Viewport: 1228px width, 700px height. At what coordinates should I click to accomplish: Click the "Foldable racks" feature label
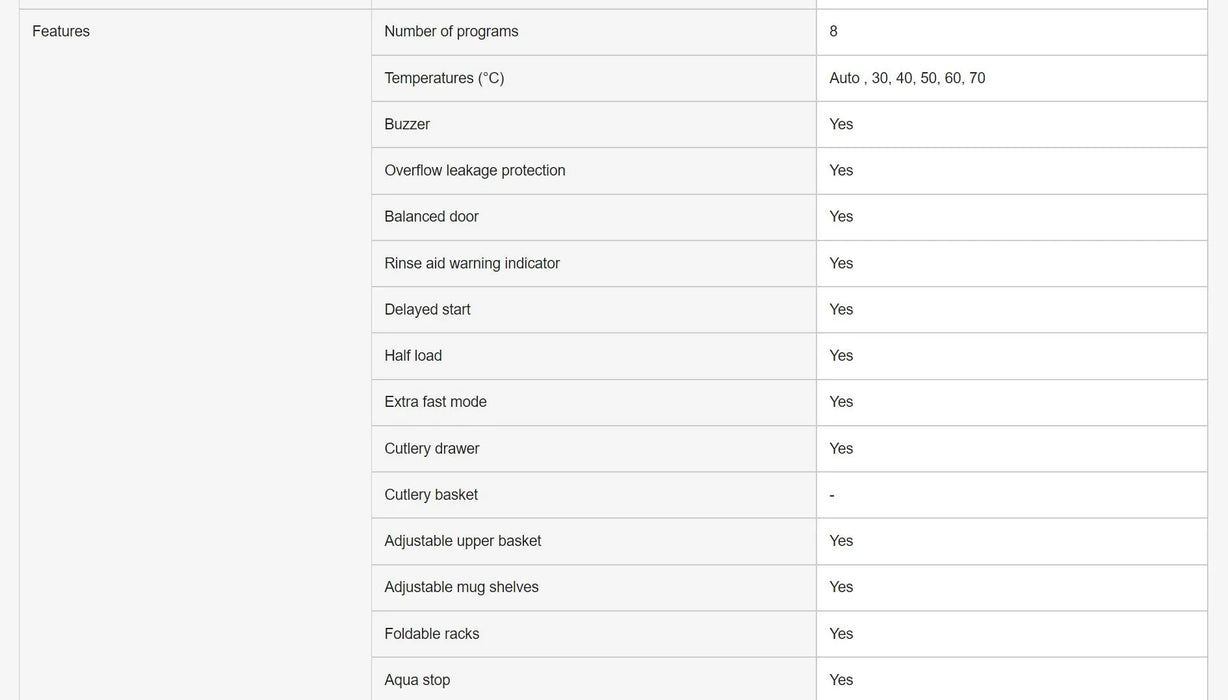coord(432,634)
